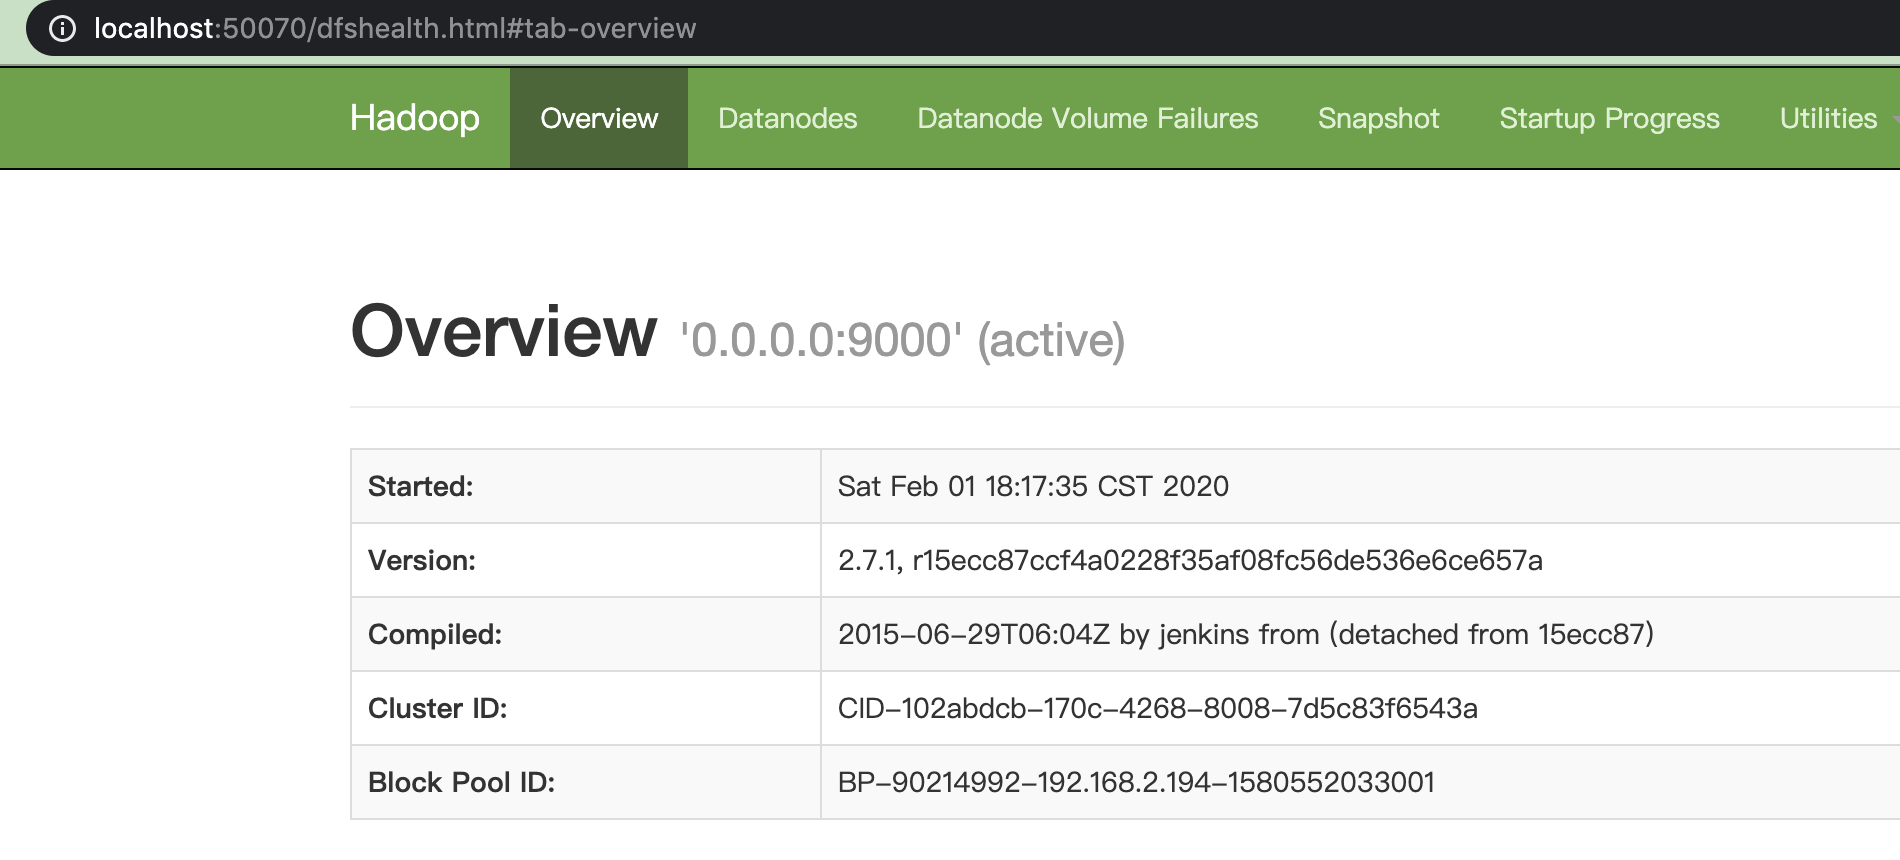
Task: Expand the Utilities dropdown menu
Action: [x=1829, y=118]
